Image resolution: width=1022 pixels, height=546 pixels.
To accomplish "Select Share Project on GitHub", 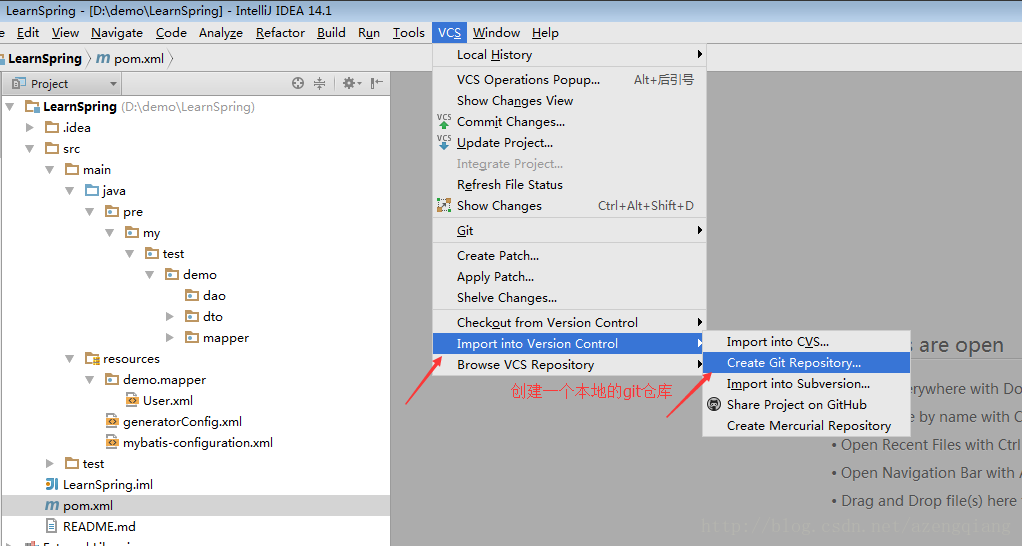I will [x=806, y=405].
